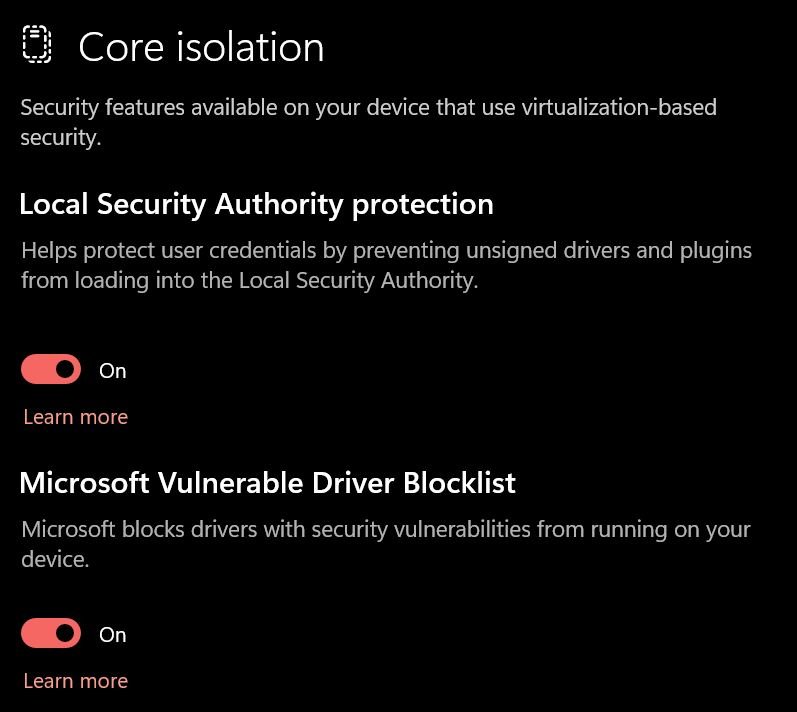Turn off Local Security Authority protection toggle
The height and width of the screenshot is (712, 797).
[x=51, y=369]
